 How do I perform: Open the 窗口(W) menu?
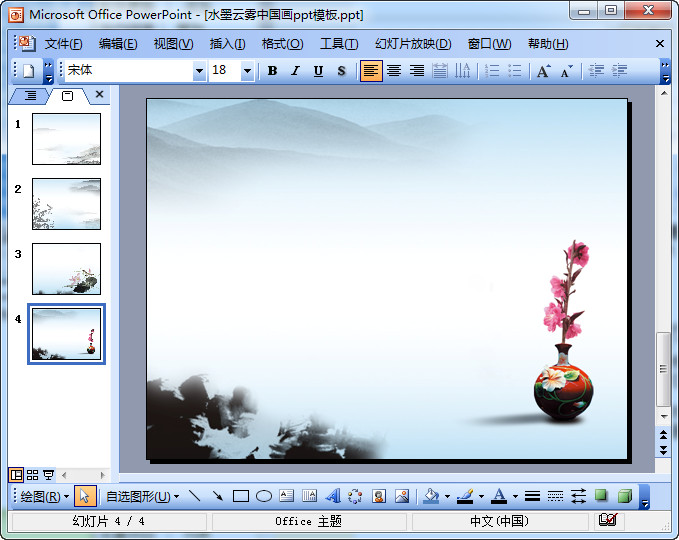point(489,44)
